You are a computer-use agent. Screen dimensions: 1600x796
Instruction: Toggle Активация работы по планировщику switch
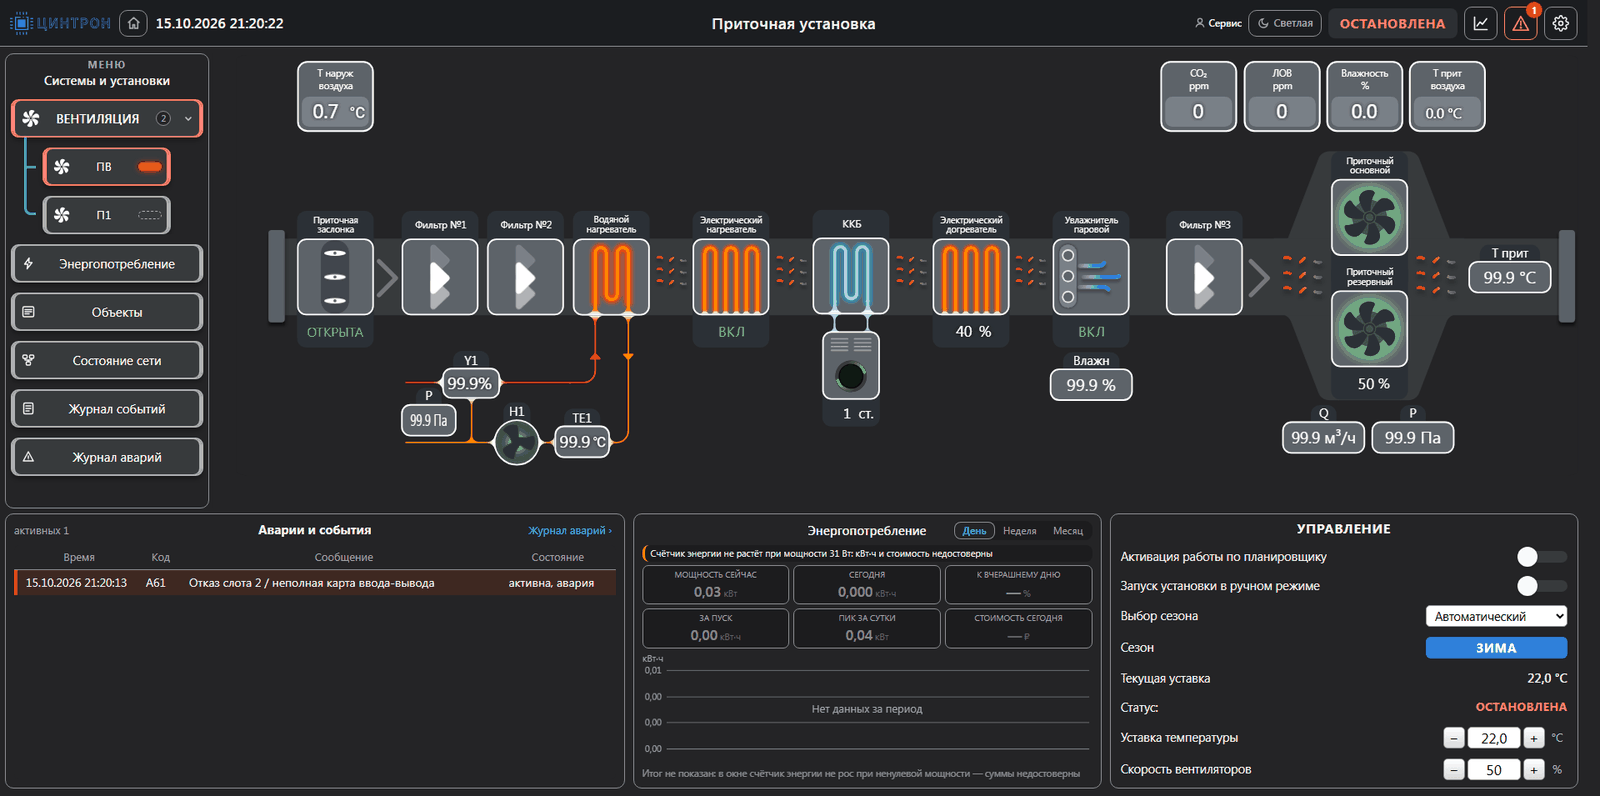click(1541, 556)
